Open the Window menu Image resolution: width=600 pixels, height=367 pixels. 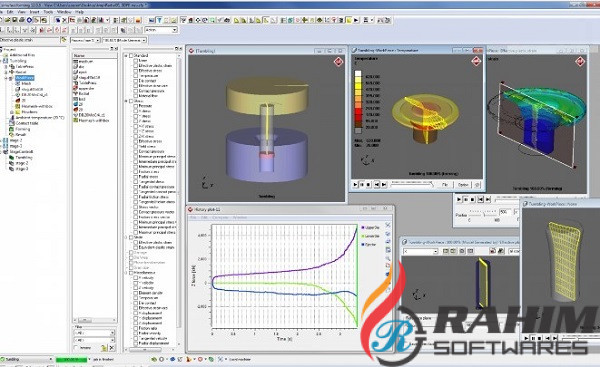click(64, 12)
